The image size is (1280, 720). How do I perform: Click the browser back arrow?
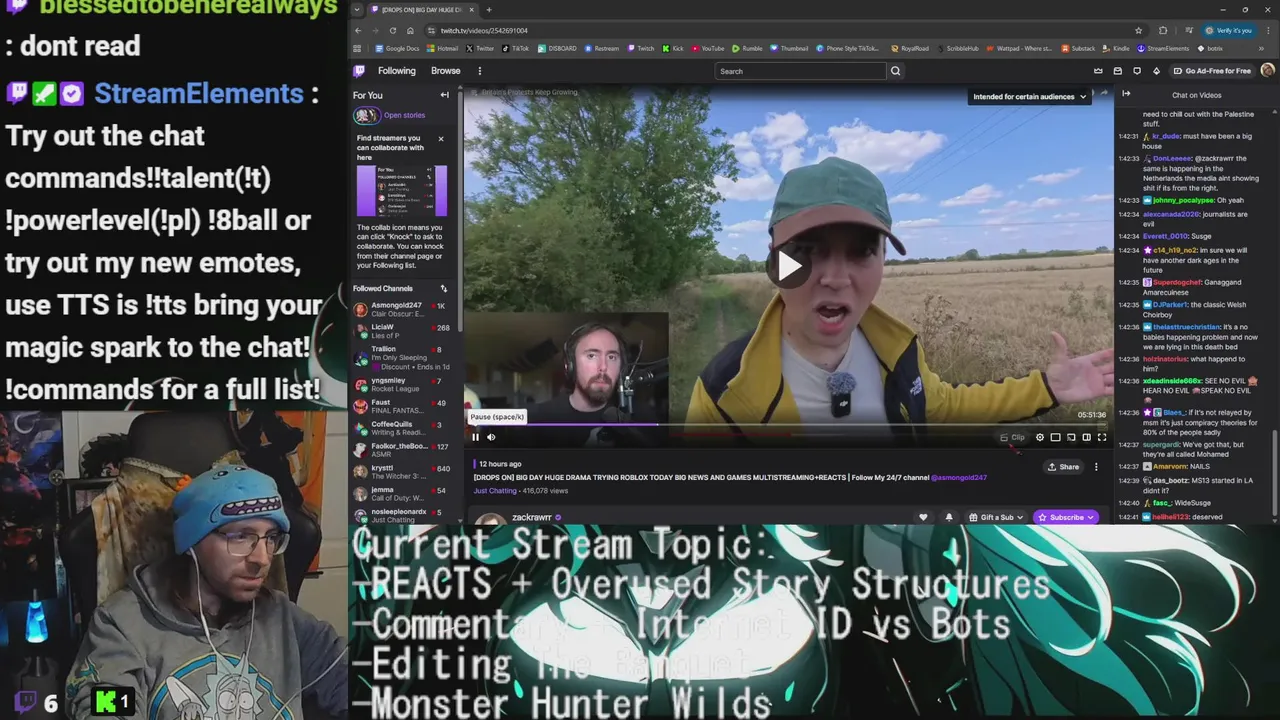tap(358, 31)
